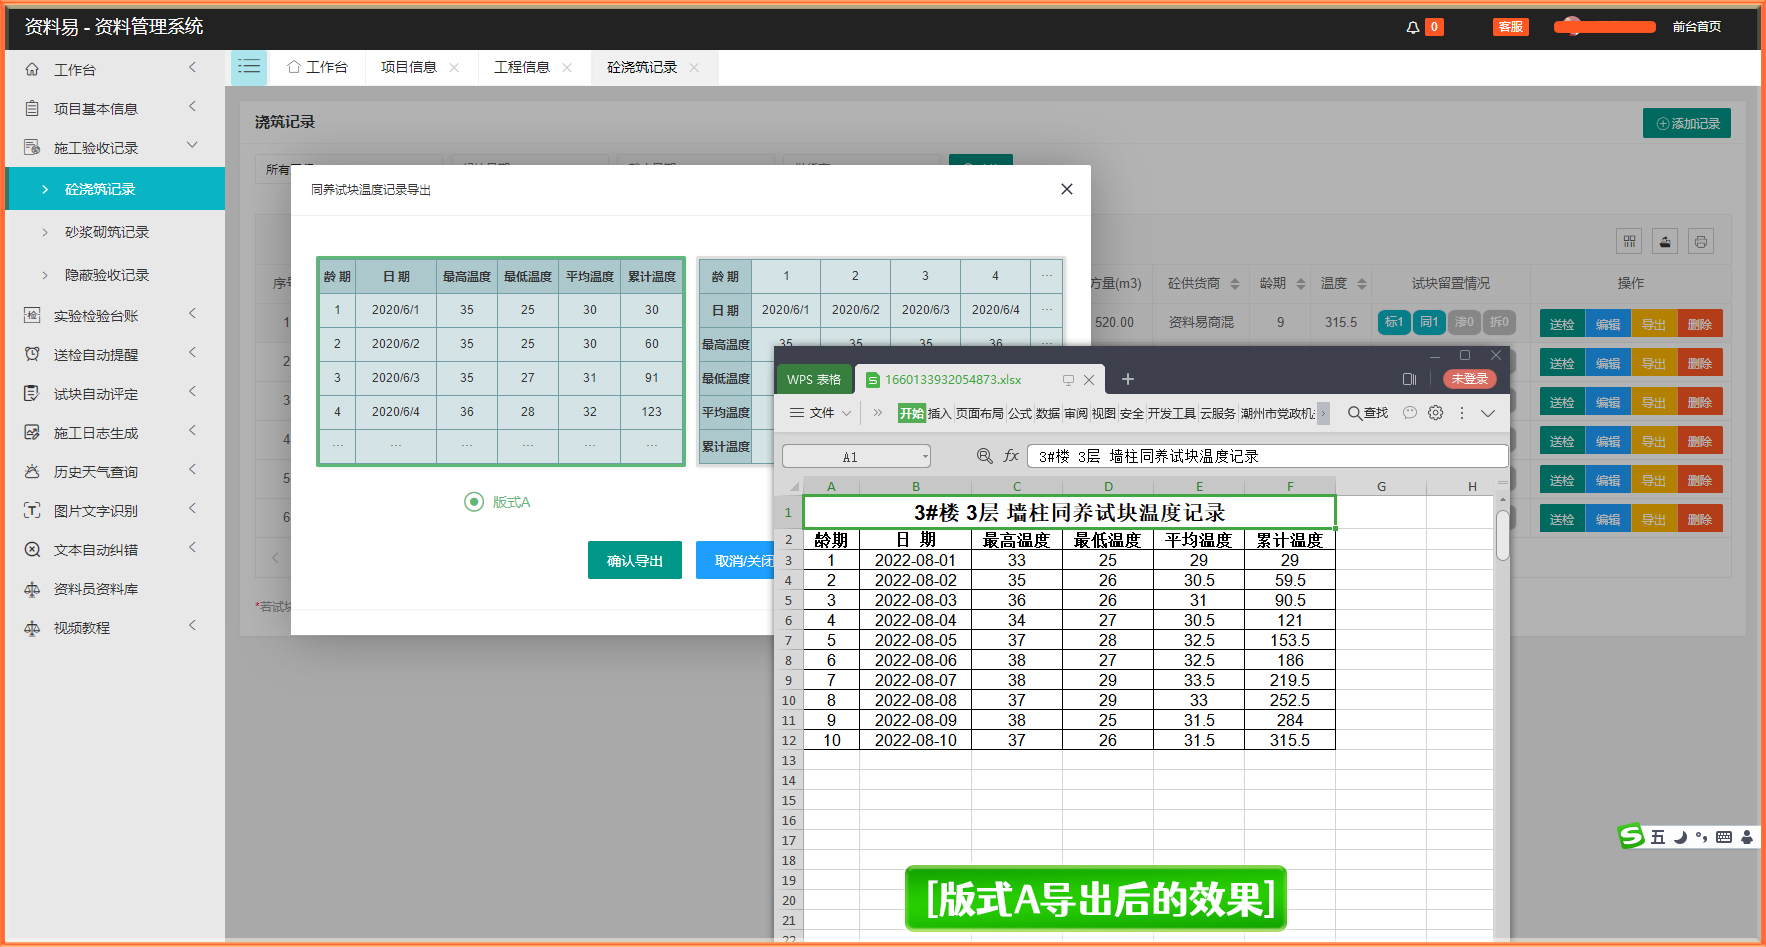Click the WPS three-dot more options icon
The image size is (1766, 947).
[x=1461, y=413]
